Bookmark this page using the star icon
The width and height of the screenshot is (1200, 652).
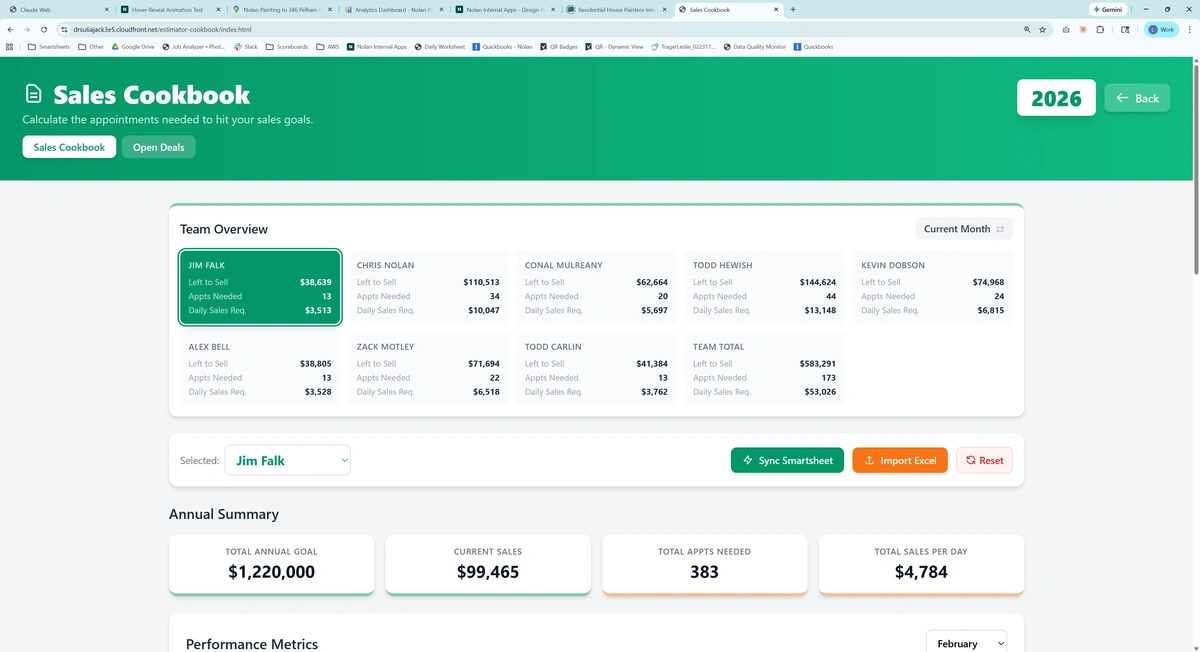tap(1042, 30)
